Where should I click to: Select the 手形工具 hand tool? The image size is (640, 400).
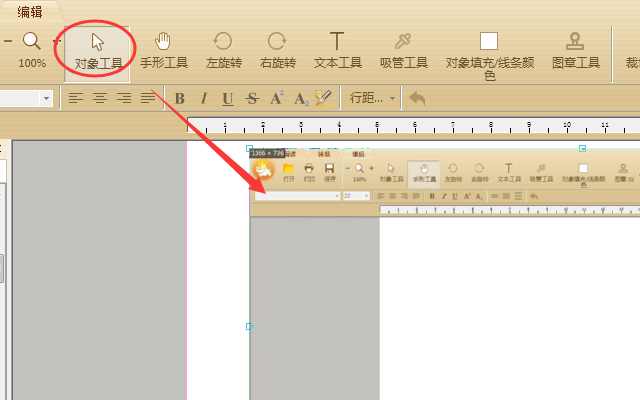[x=163, y=52]
